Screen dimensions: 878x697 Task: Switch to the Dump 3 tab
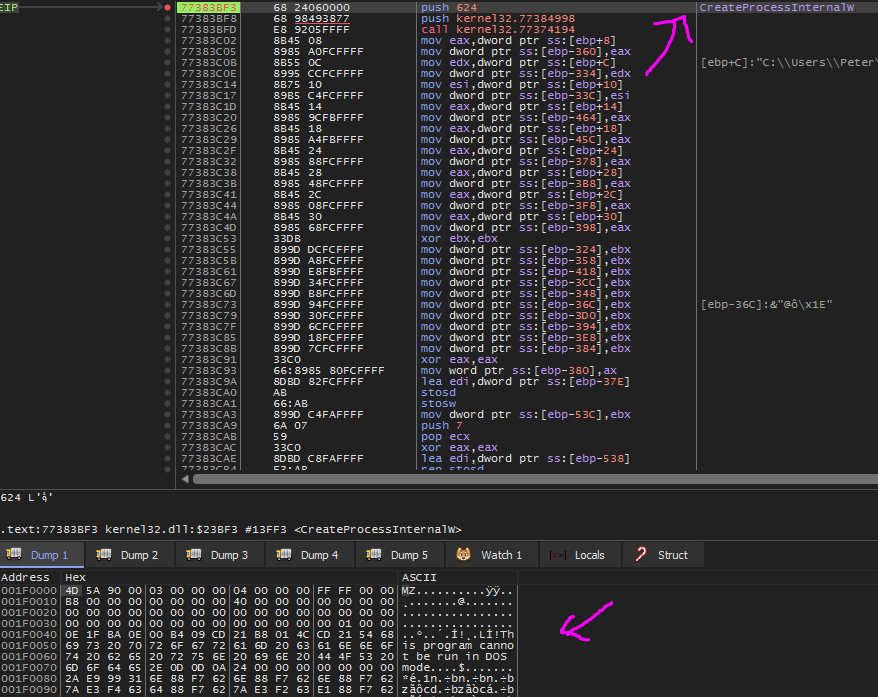[221, 555]
